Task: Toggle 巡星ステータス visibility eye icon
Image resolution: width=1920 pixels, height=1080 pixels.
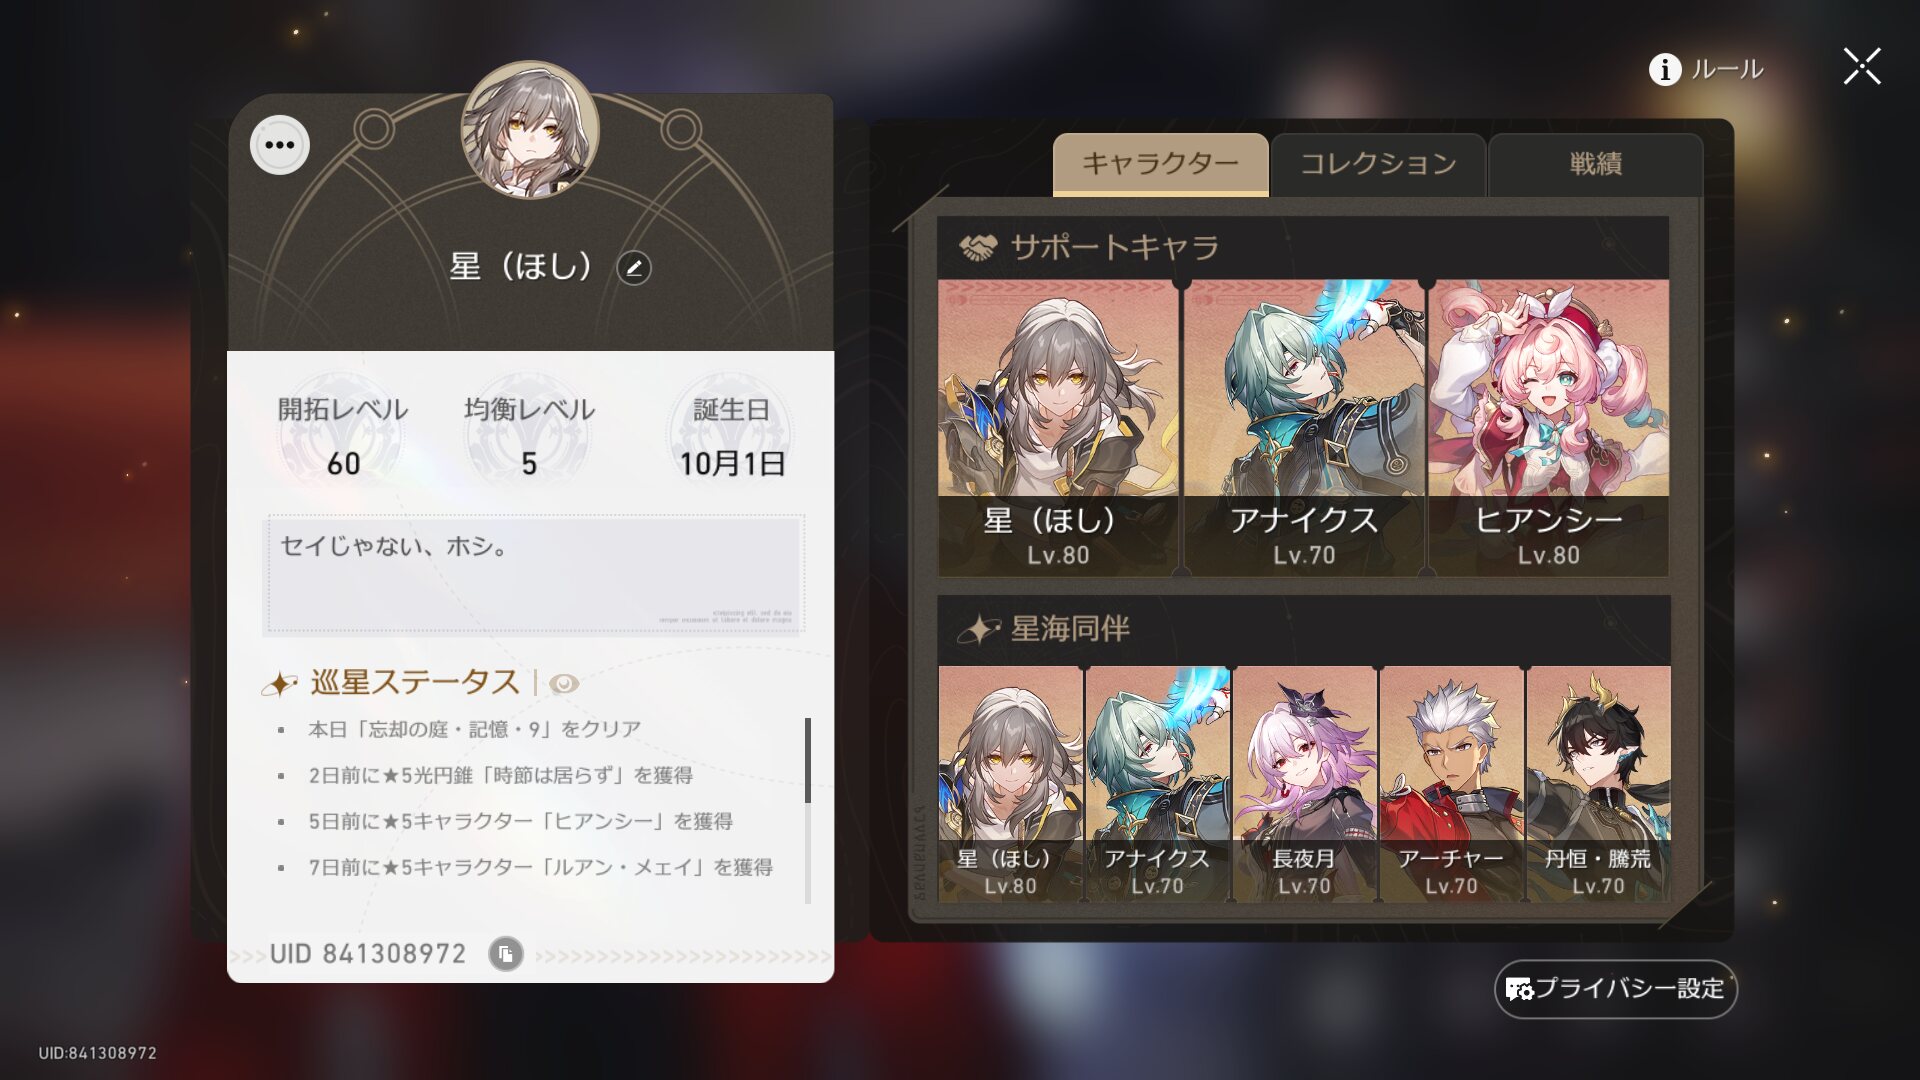Action: pyautogui.click(x=564, y=684)
